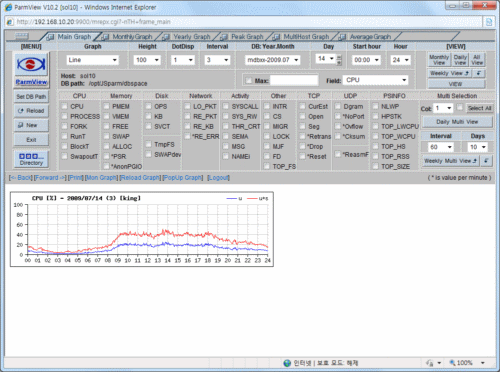Click the Max value input field
This screenshot has height=372, width=500.
(294, 80)
